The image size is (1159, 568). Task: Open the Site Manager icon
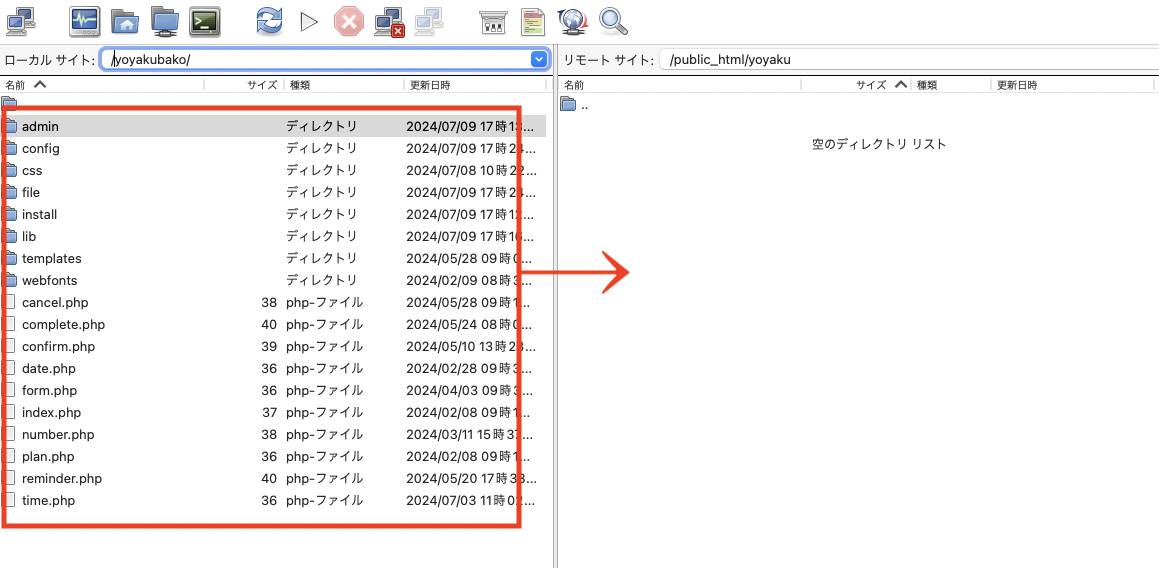(x=21, y=21)
